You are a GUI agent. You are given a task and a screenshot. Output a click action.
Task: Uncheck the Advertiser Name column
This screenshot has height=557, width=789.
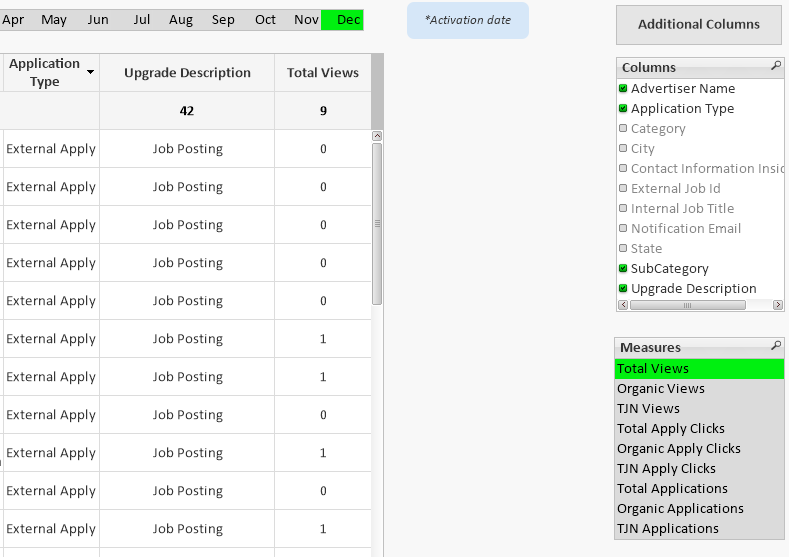(x=623, y=89)
